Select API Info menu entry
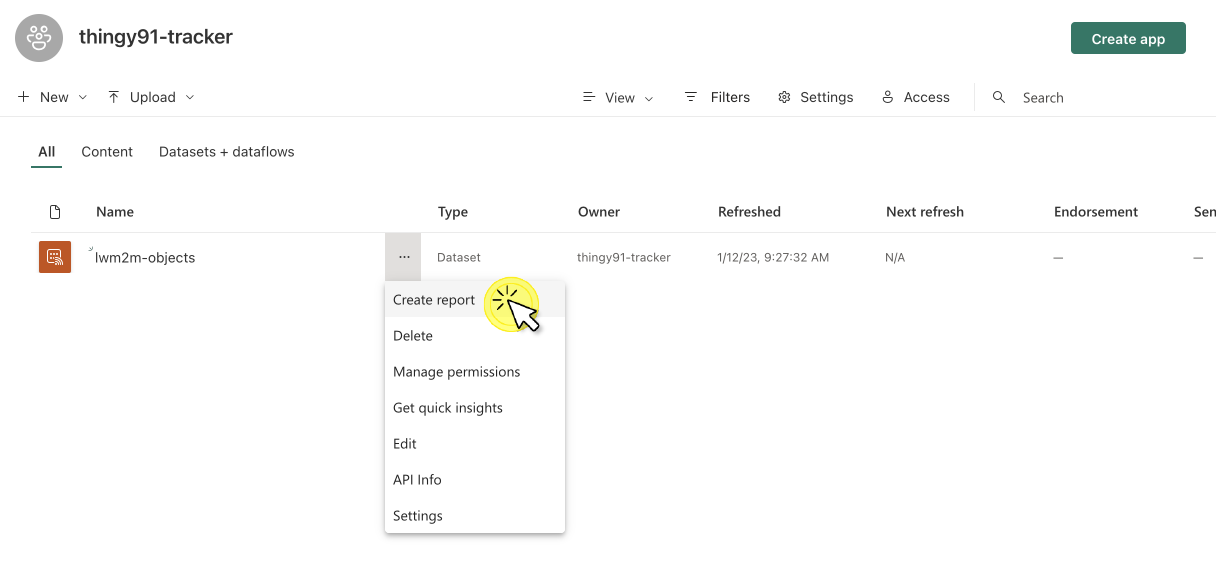The image size is (1216, 561). (x=475, y=480)
